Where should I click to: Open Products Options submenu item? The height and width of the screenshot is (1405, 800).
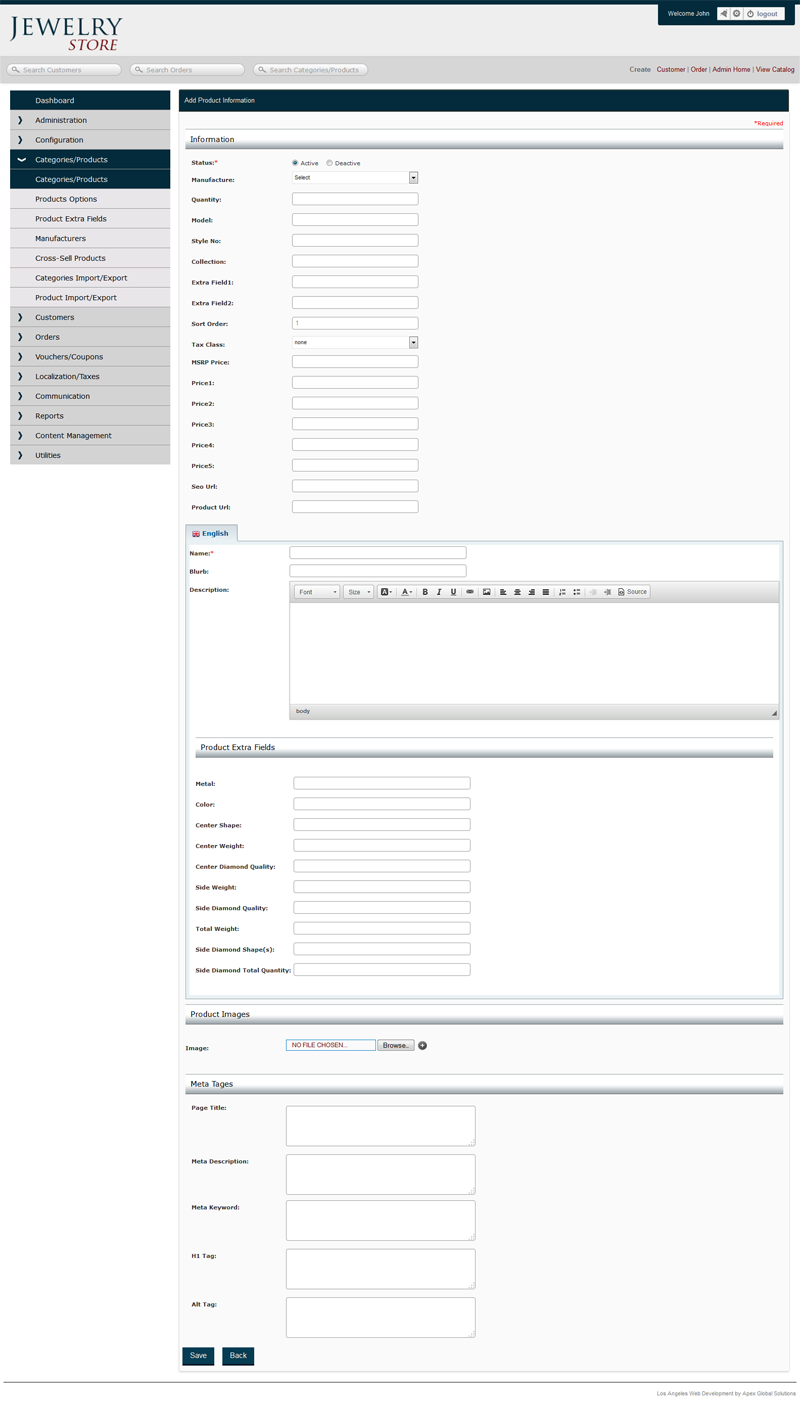(x=90, y=199)
